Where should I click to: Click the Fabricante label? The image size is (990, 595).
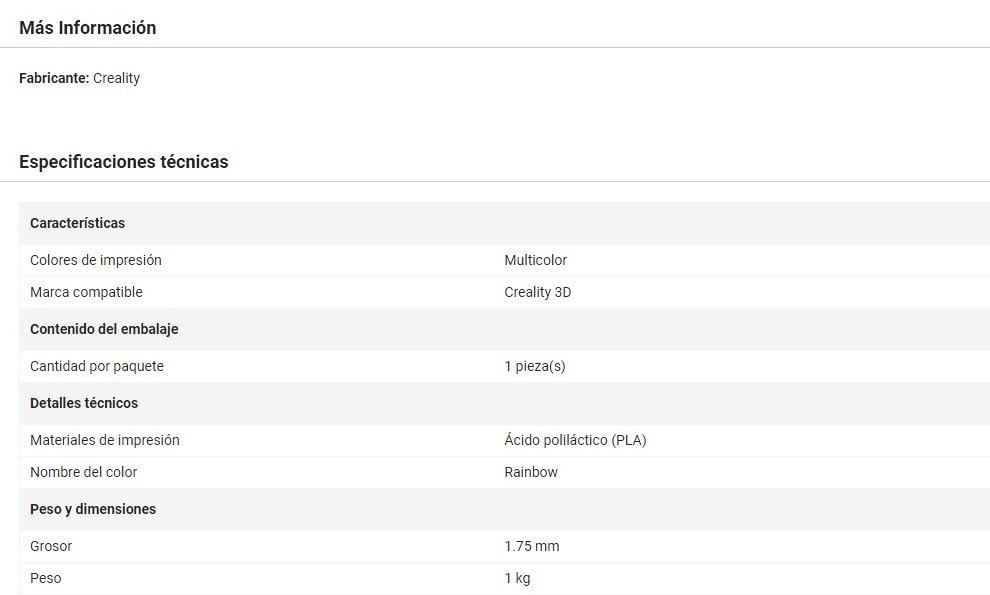coord(54,78)
